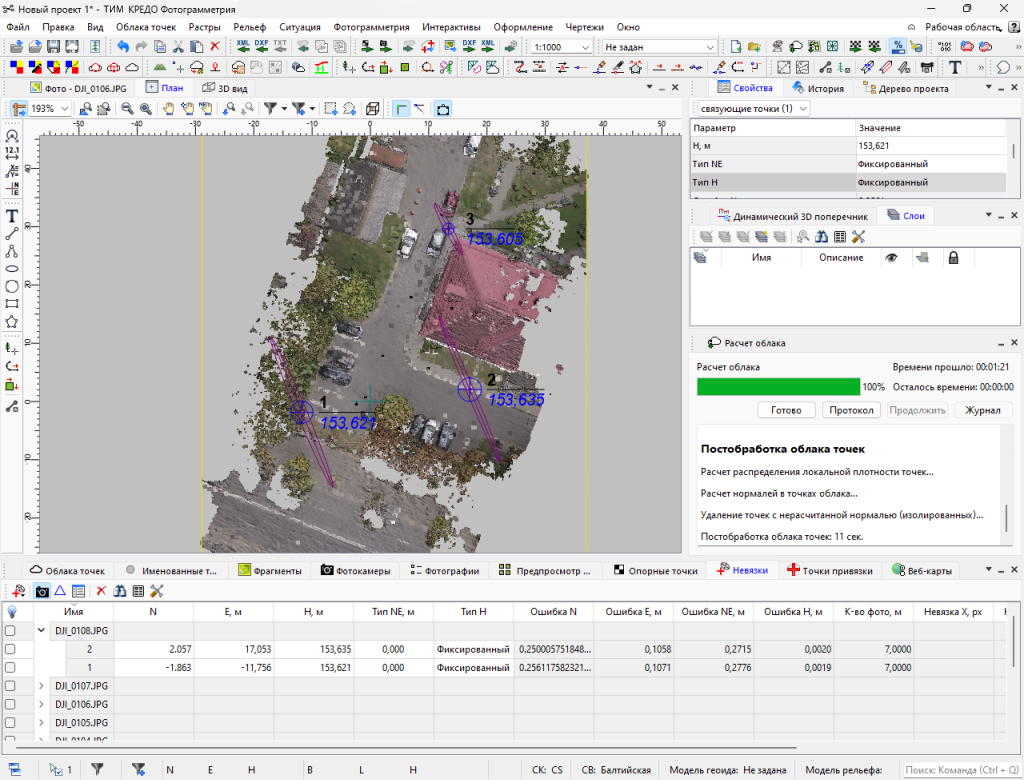The image size is (1024, 780).
Task: Click the green calculation progress bar
Action: (x=778, y=387)
